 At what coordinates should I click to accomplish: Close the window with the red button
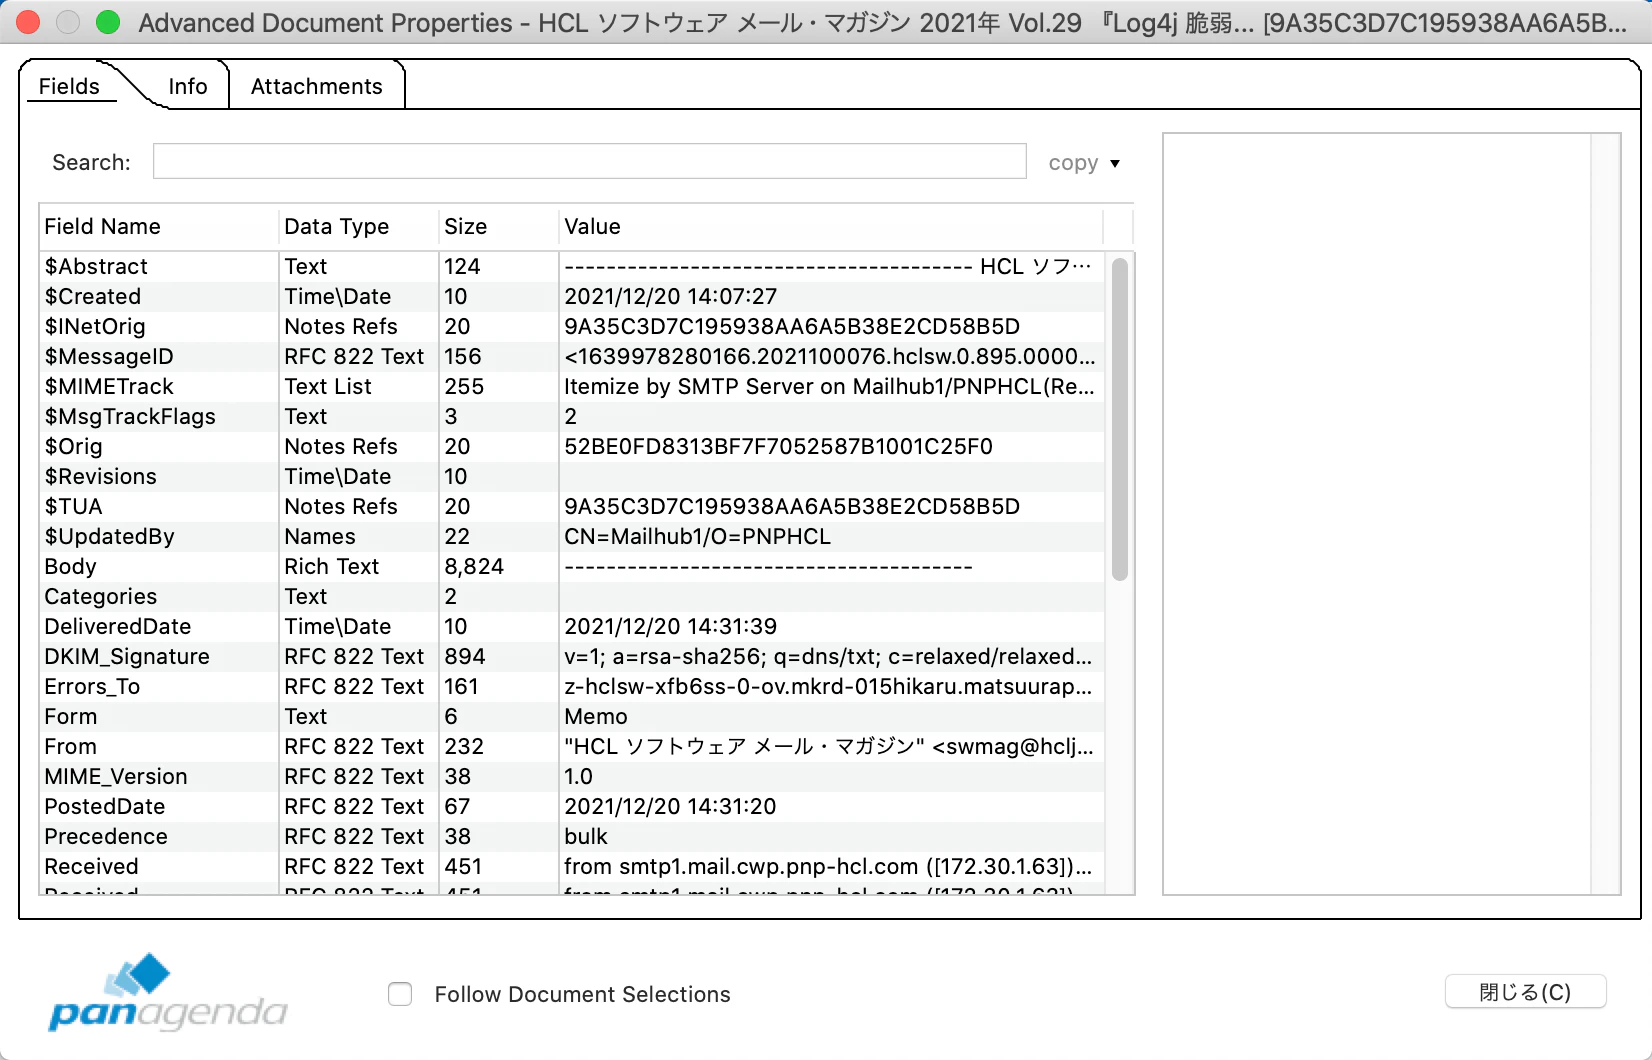pyautogui.click(x=28, y=22)
